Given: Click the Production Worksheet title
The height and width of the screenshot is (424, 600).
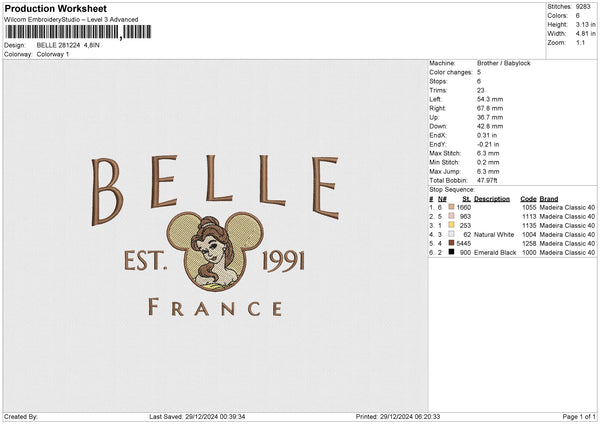Looking at the screenshot, I should click(x=55, y=8).
